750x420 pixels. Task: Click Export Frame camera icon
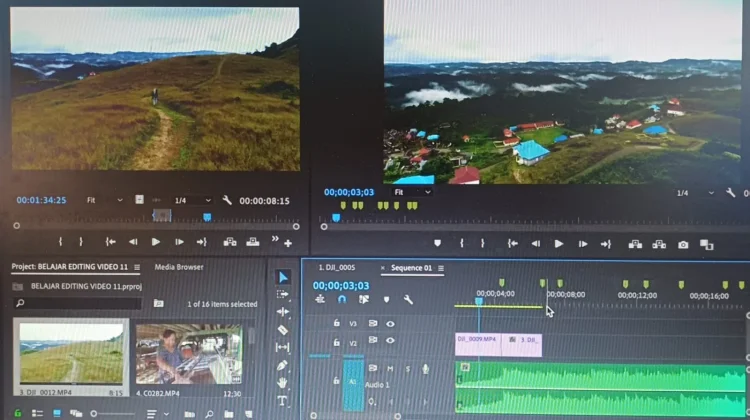[683, 245]
